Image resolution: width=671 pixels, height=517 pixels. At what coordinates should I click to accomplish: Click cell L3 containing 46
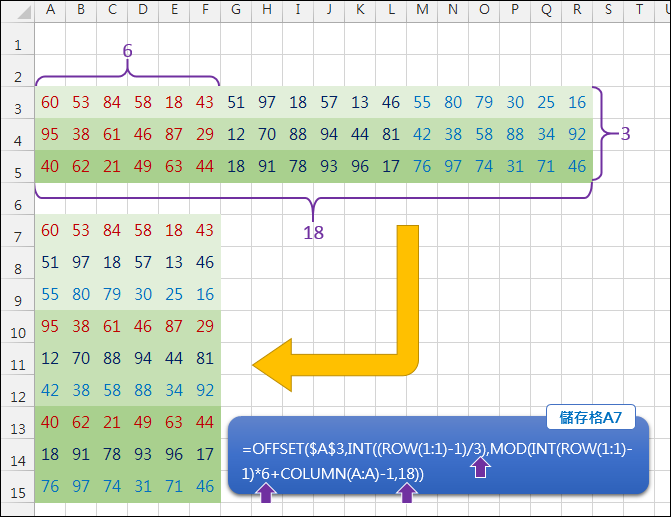click(x=391, y=103)
